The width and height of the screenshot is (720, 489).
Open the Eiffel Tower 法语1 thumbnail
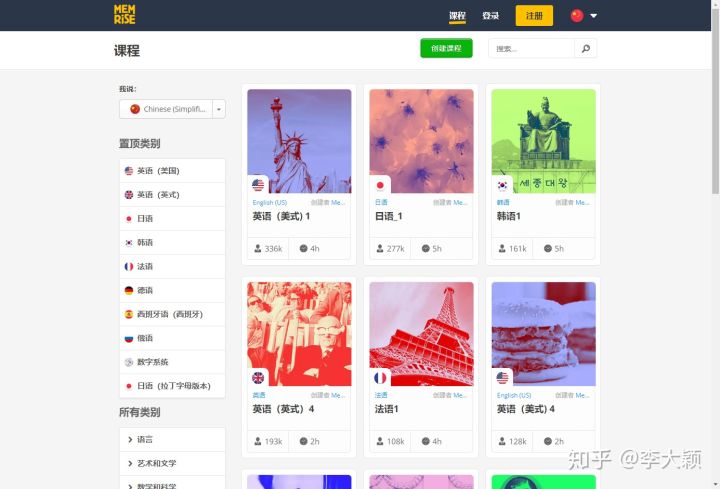pos(422,334)
